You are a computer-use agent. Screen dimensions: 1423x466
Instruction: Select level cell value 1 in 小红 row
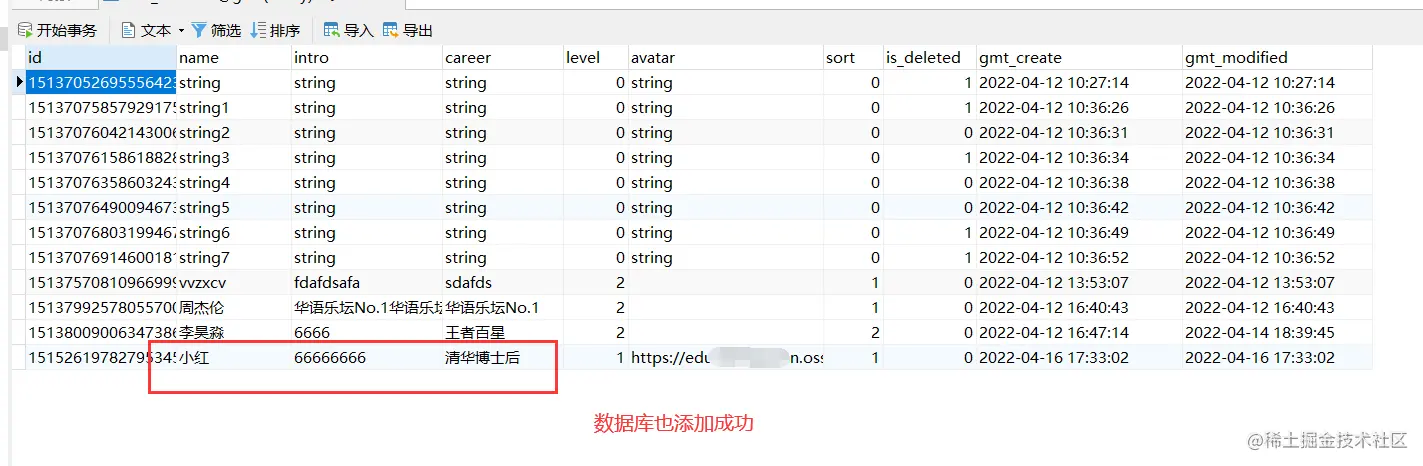pos(595,357)
